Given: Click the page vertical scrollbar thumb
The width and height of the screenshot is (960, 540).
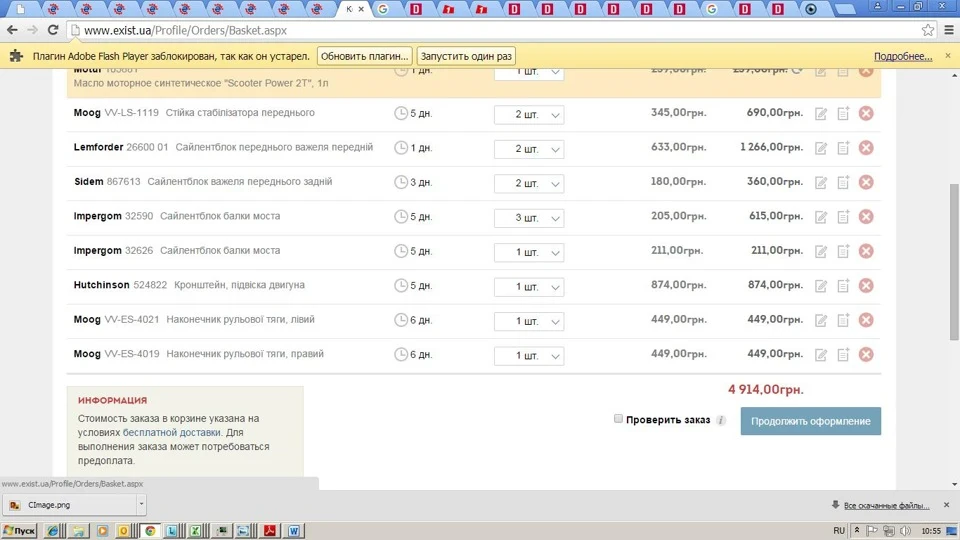Looking at the screenshot, I should pos(954,262).
